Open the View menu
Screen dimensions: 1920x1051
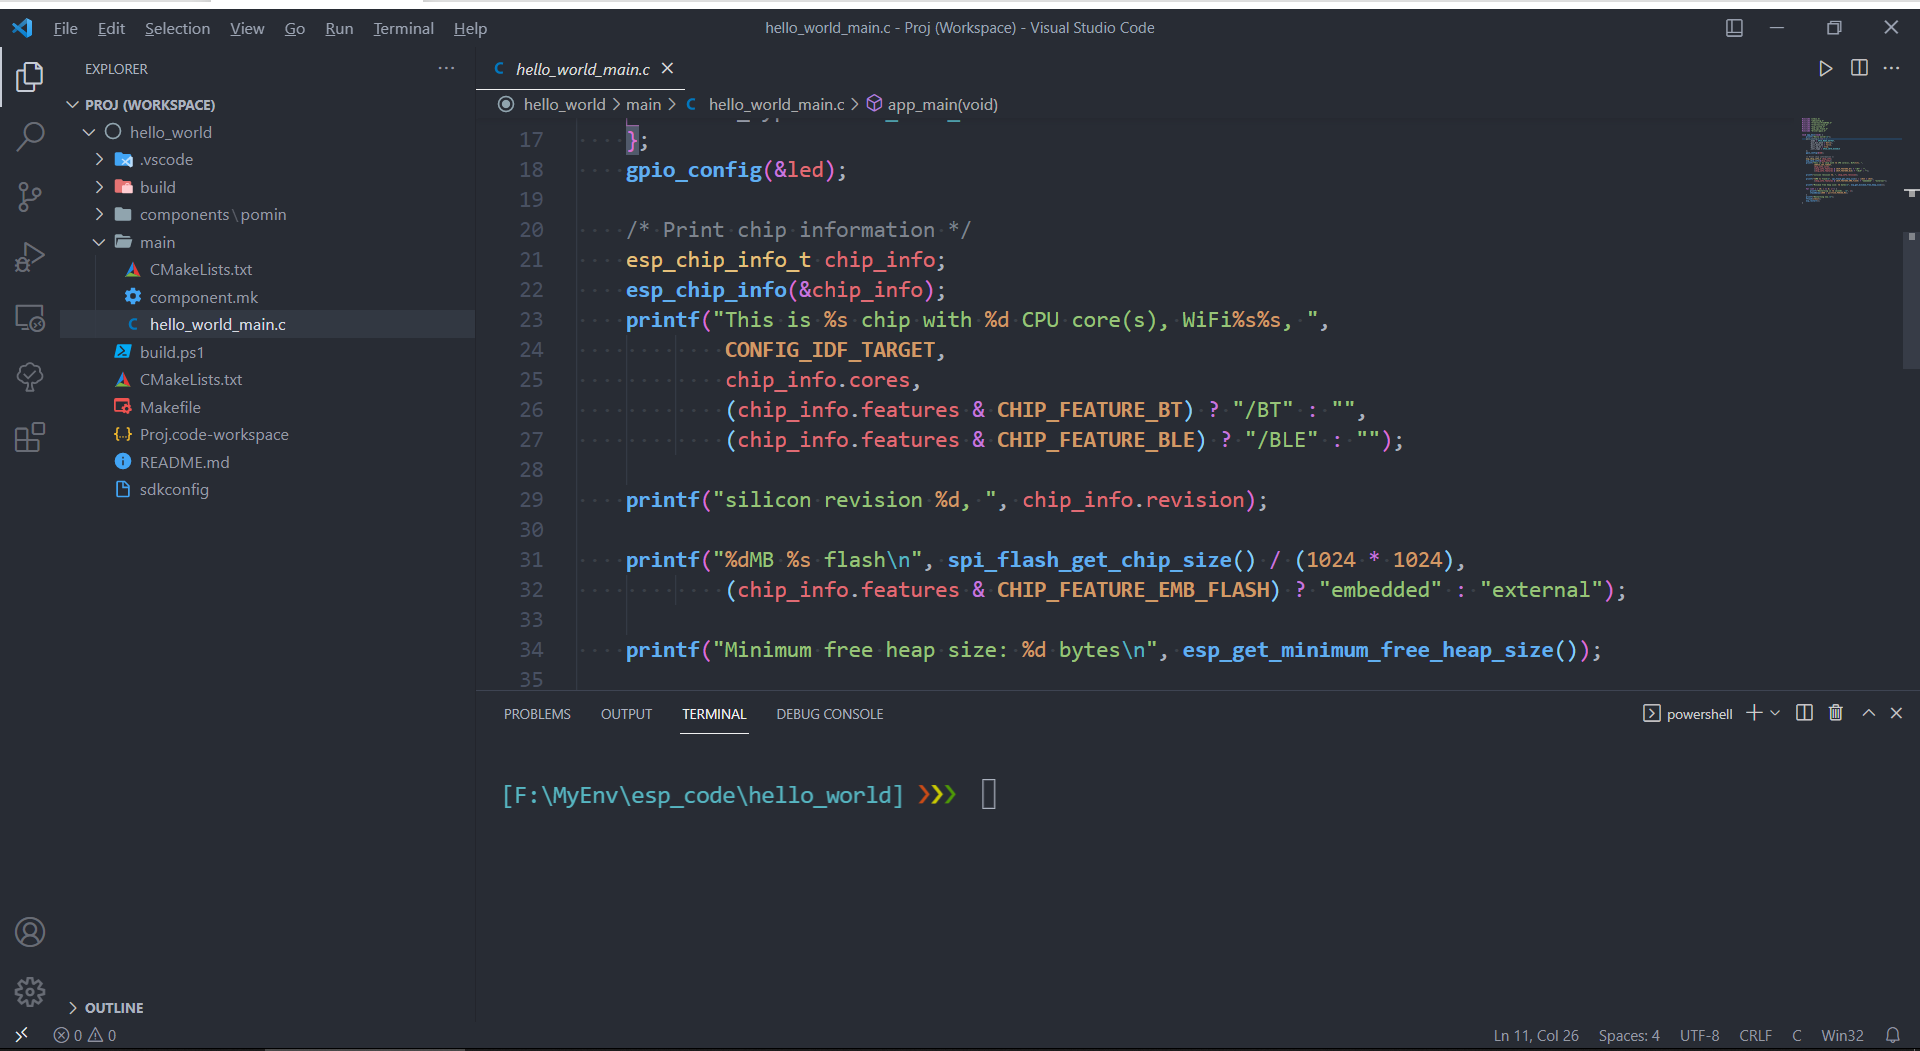point(247,28)
